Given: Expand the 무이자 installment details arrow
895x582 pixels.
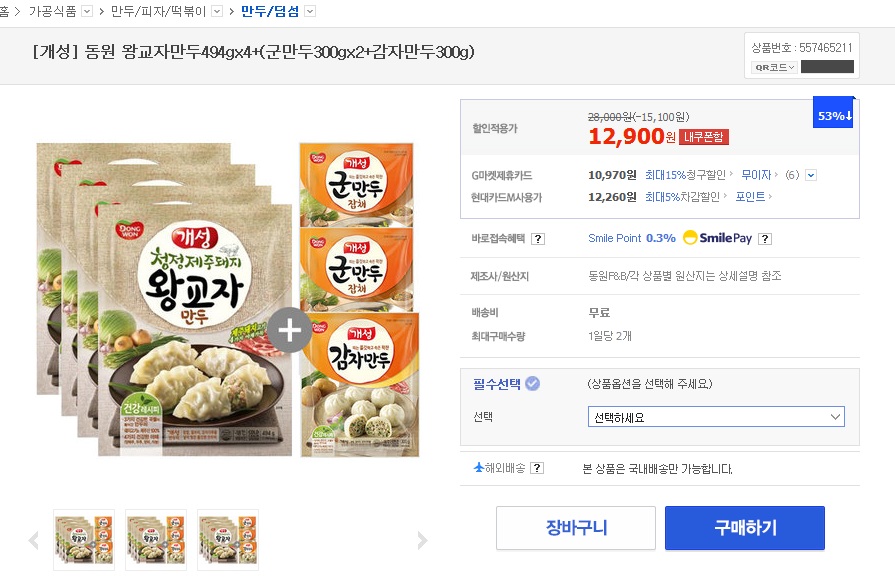Looking at the screenshot, I should [x=811, y=175].
